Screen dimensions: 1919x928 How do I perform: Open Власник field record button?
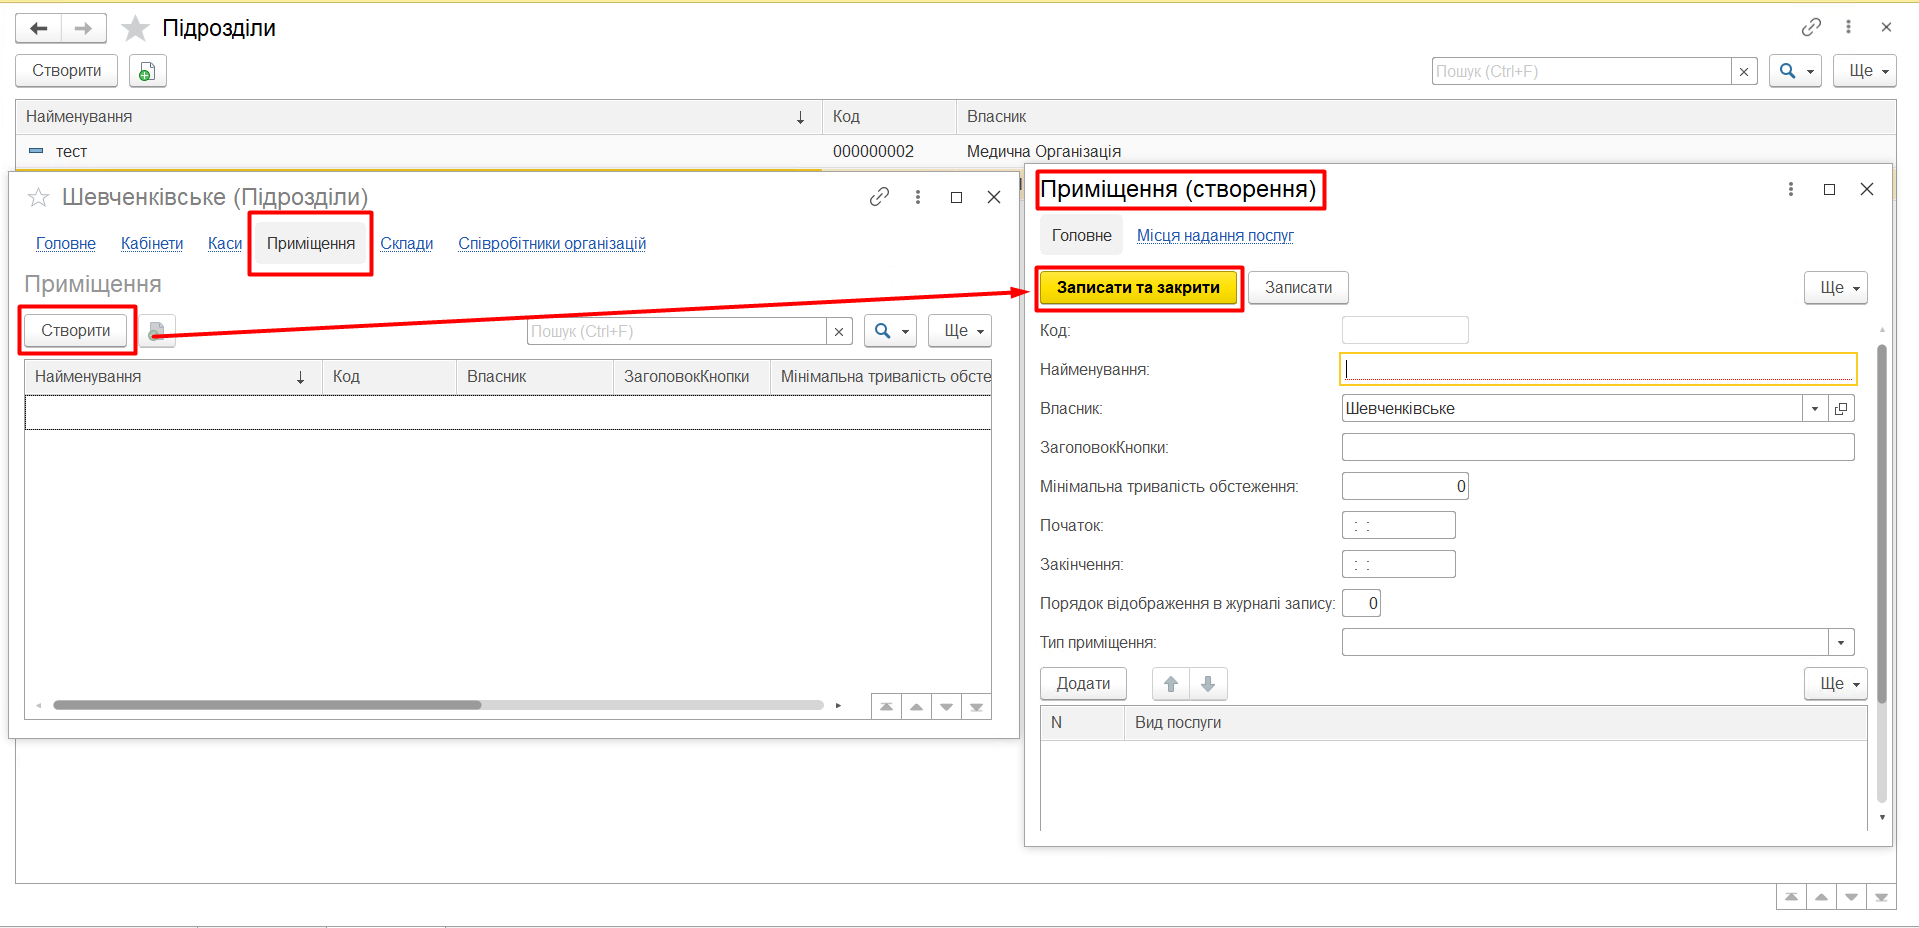pyautogui.click(x=1841, y=408)
